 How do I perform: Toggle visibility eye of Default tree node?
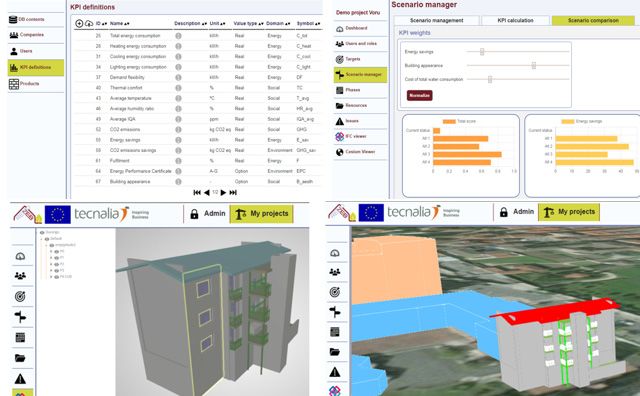click(47, 239)
